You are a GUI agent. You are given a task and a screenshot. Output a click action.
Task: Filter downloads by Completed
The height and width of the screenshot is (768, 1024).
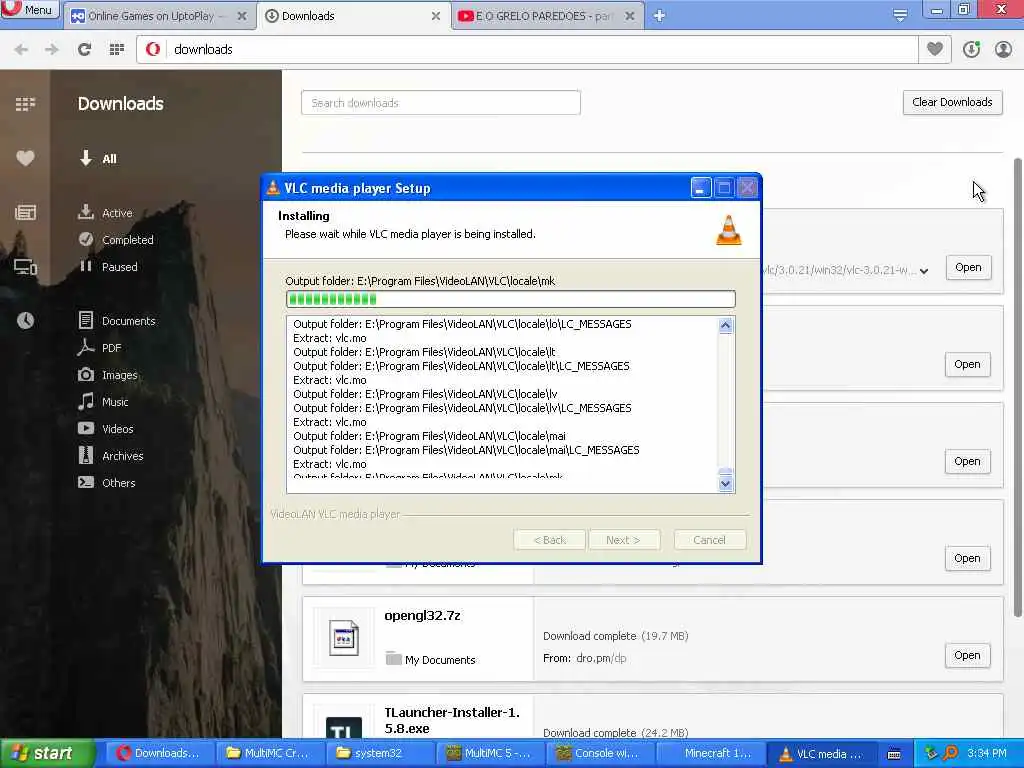[116, 240]
